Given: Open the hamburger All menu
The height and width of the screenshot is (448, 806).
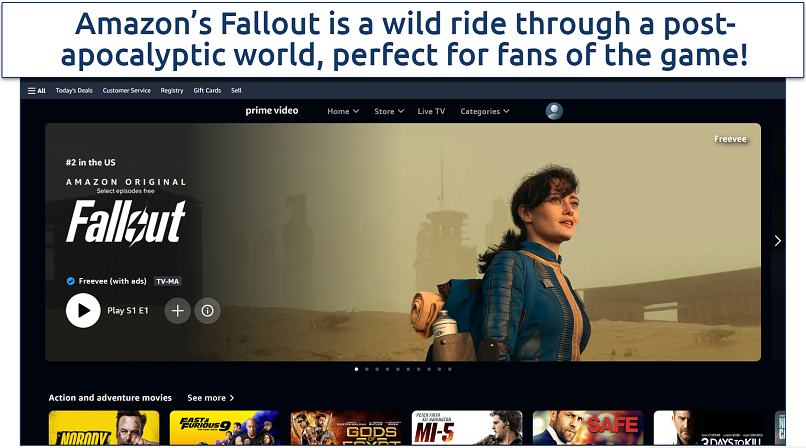Looking at the screenshot, I should pos(36,91).
